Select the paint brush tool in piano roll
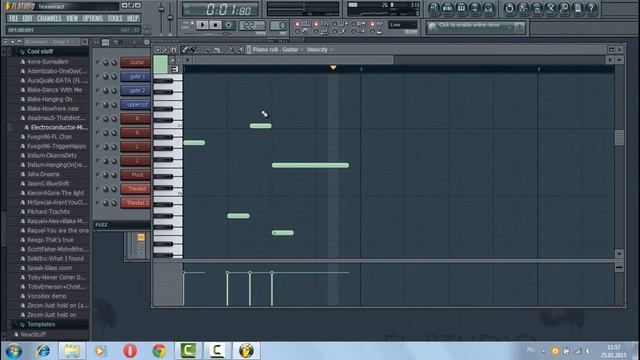The image size is (640, 360). click(x=193, y=50)
